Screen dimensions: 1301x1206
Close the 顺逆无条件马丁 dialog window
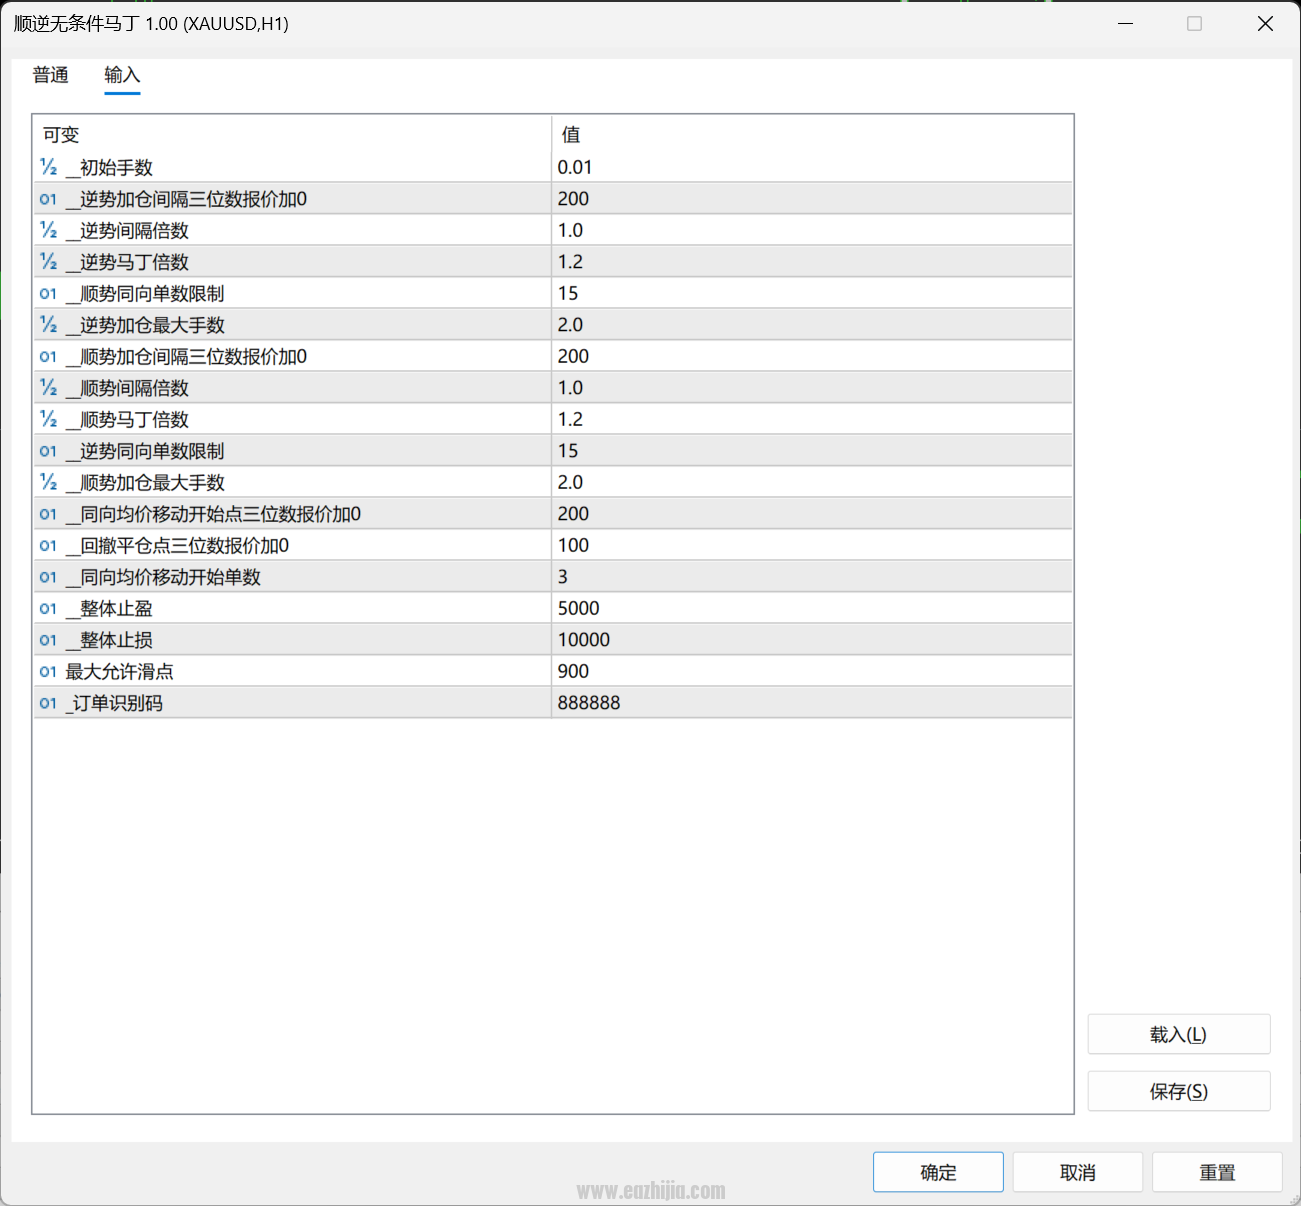pos(1265,23)
